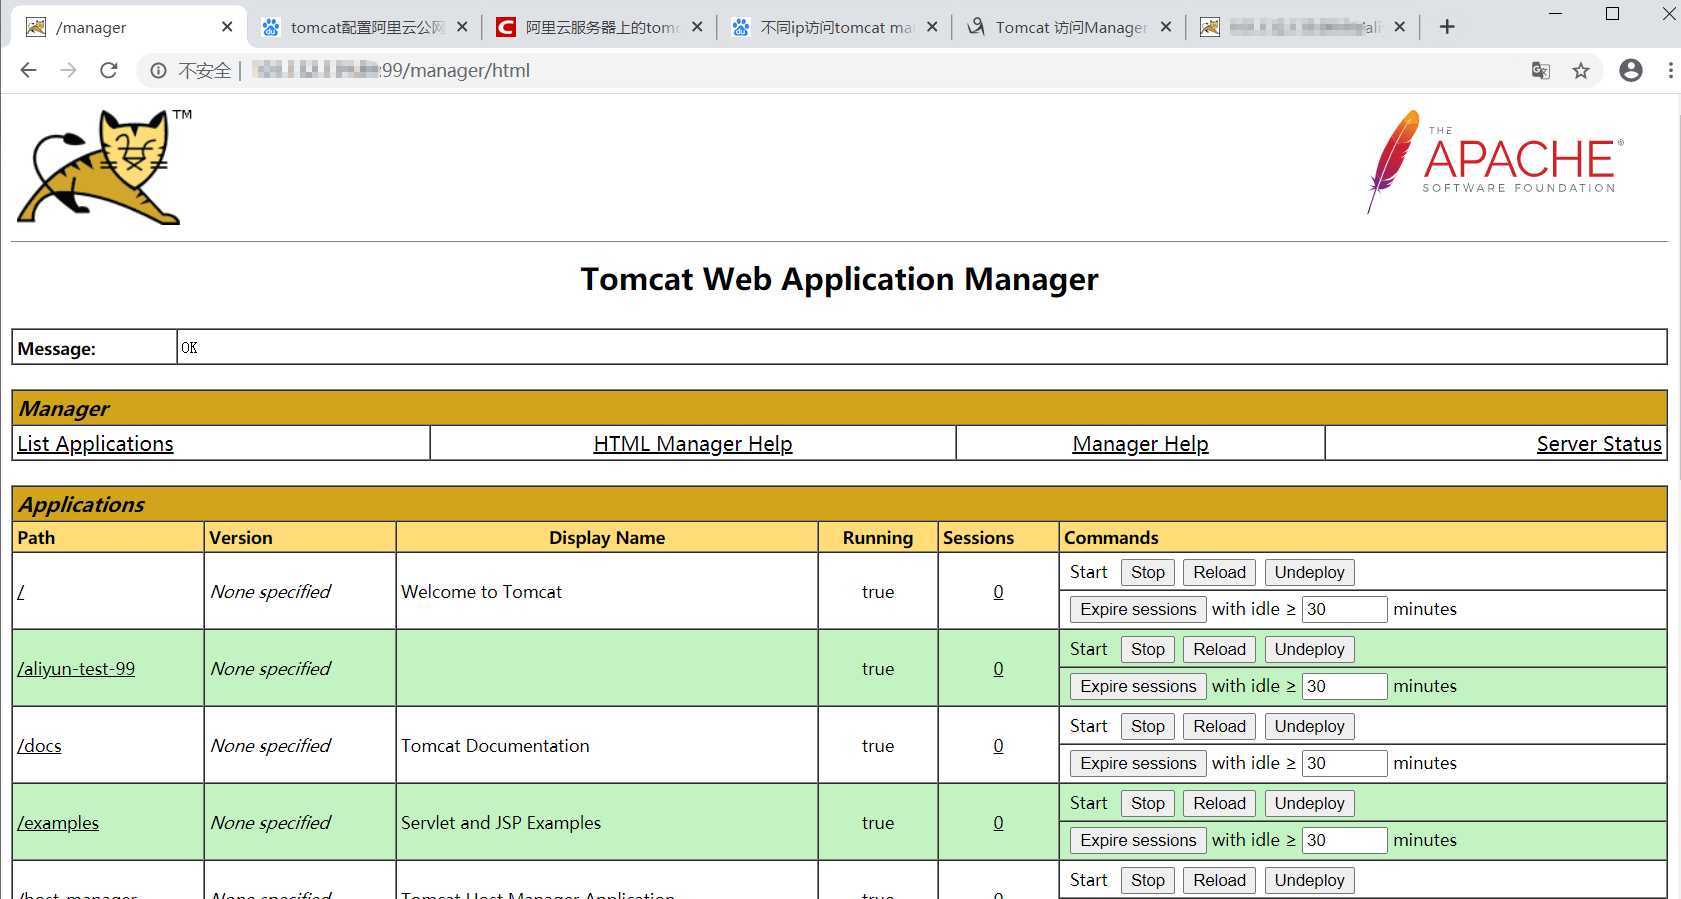The height and width of the screenshot is (899, 1681).
Task: Click the address bar URL
Action: (x=391, y=71)
